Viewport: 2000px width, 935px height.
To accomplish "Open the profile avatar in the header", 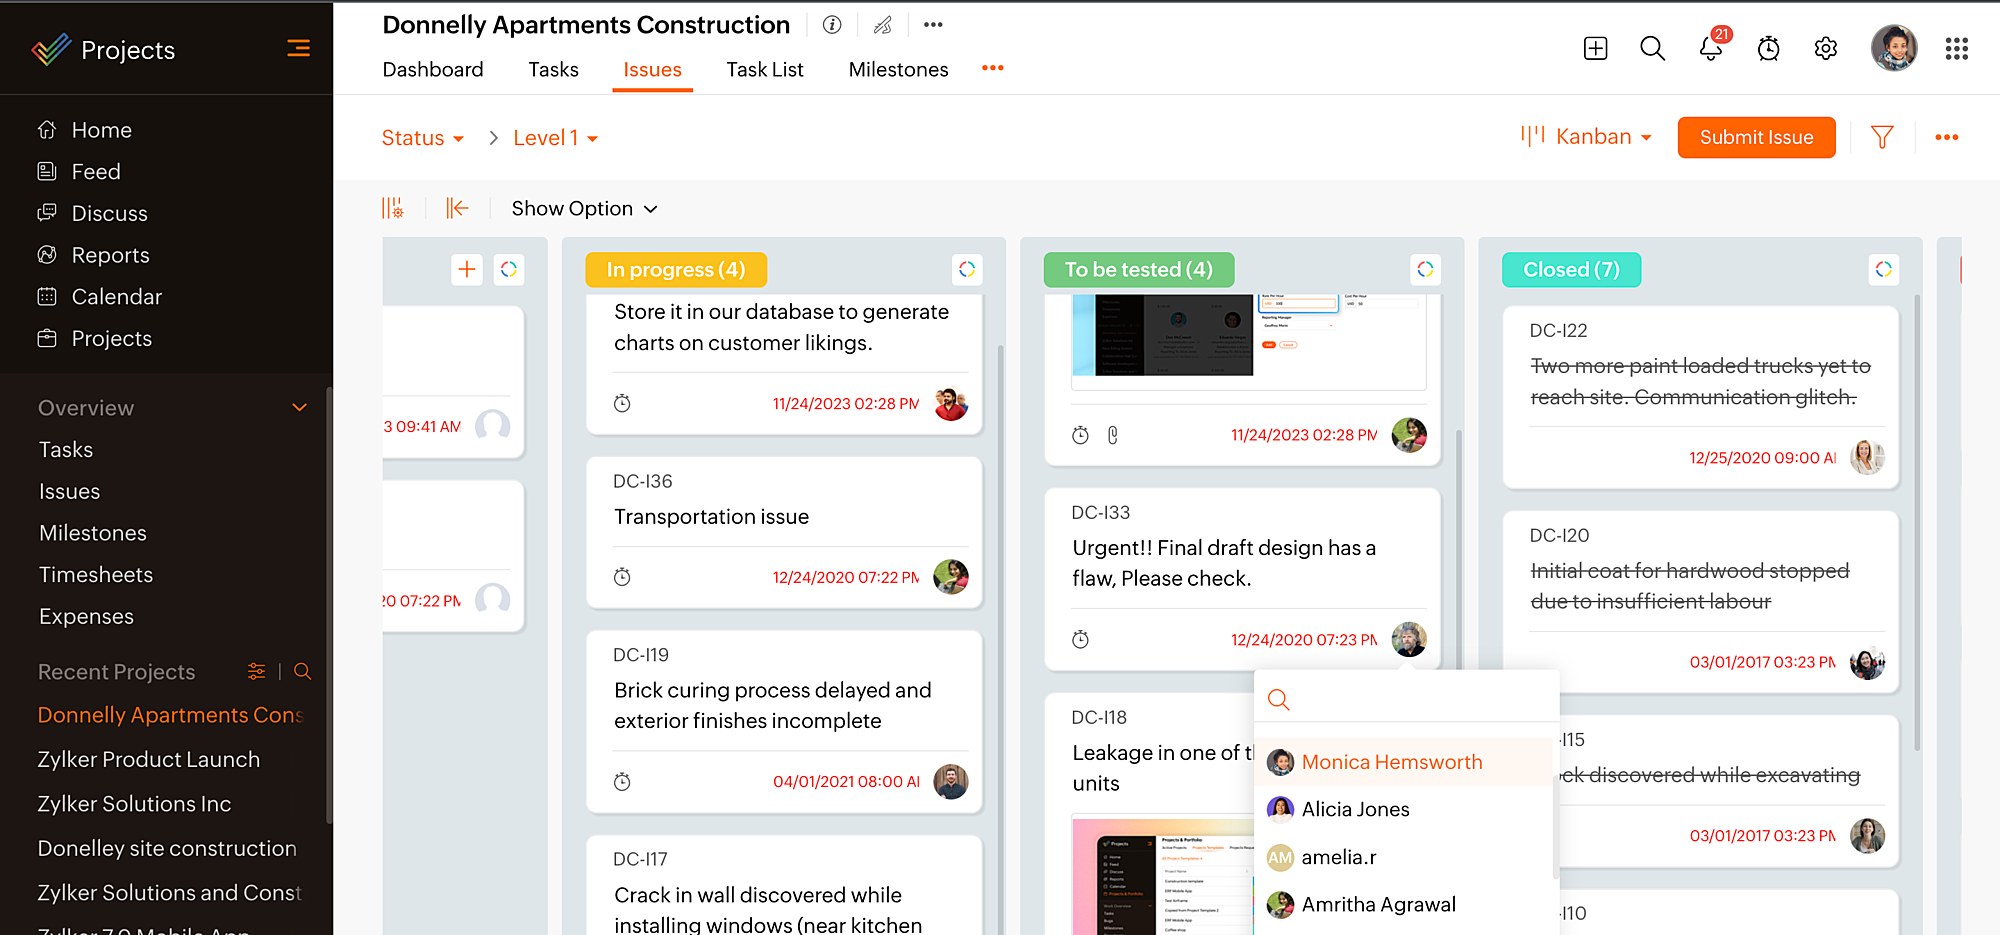I will pos(1894,48).
